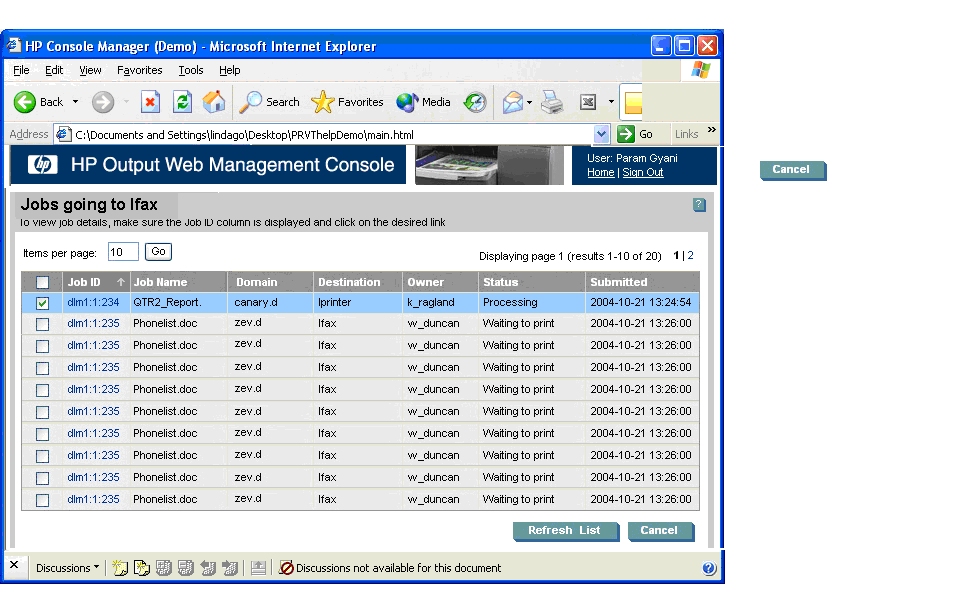
Task: Open the Address bar dropdown
Action: (601, 132)
